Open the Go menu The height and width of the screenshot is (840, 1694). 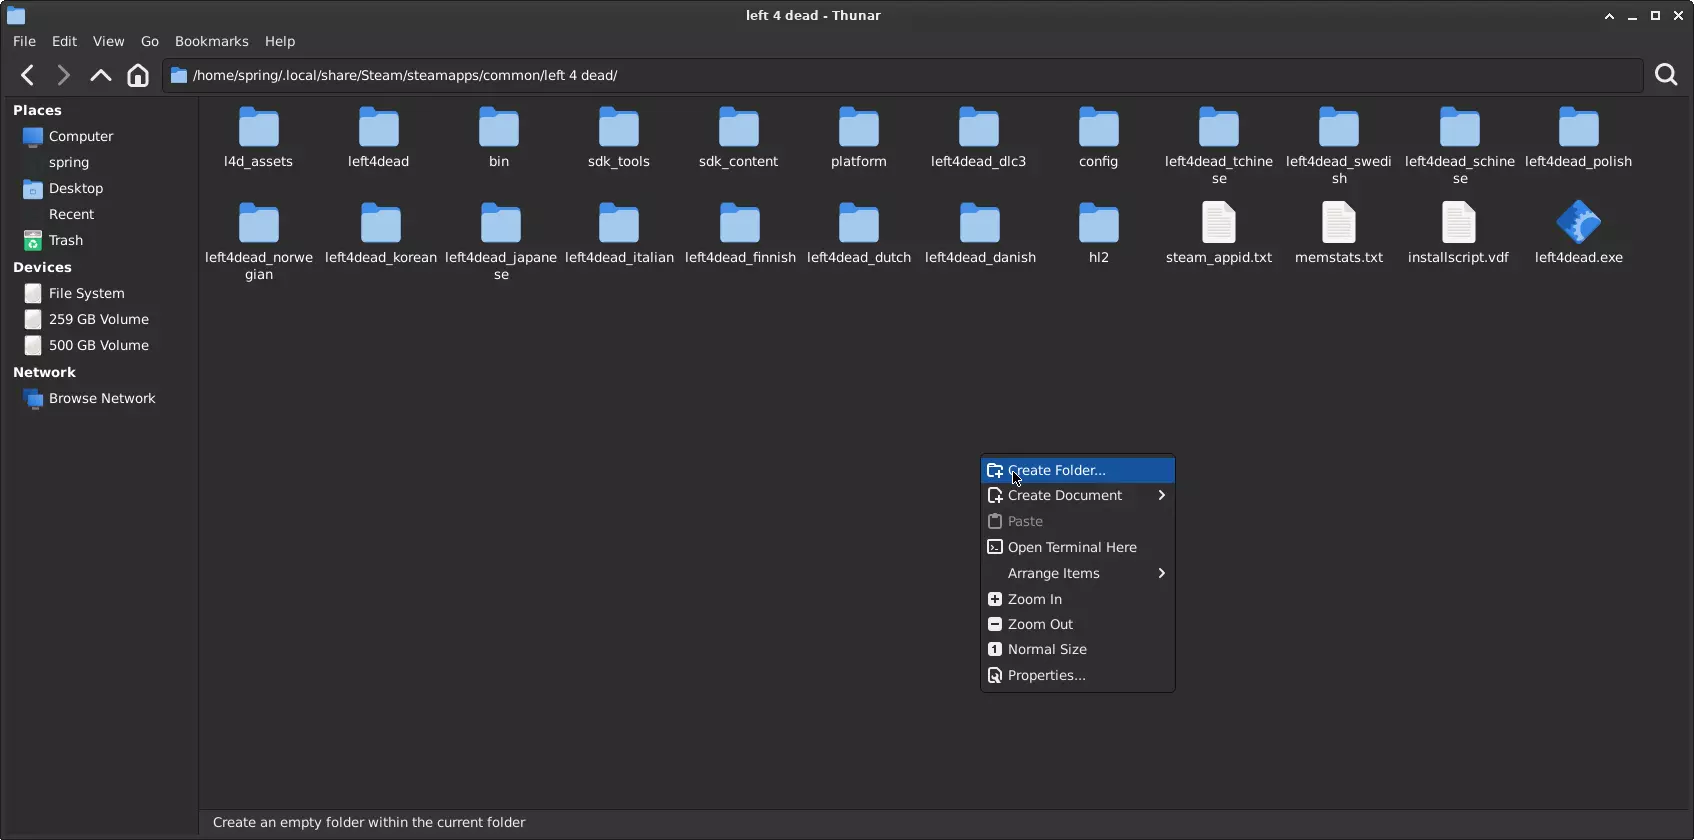[x=150, y=41]
